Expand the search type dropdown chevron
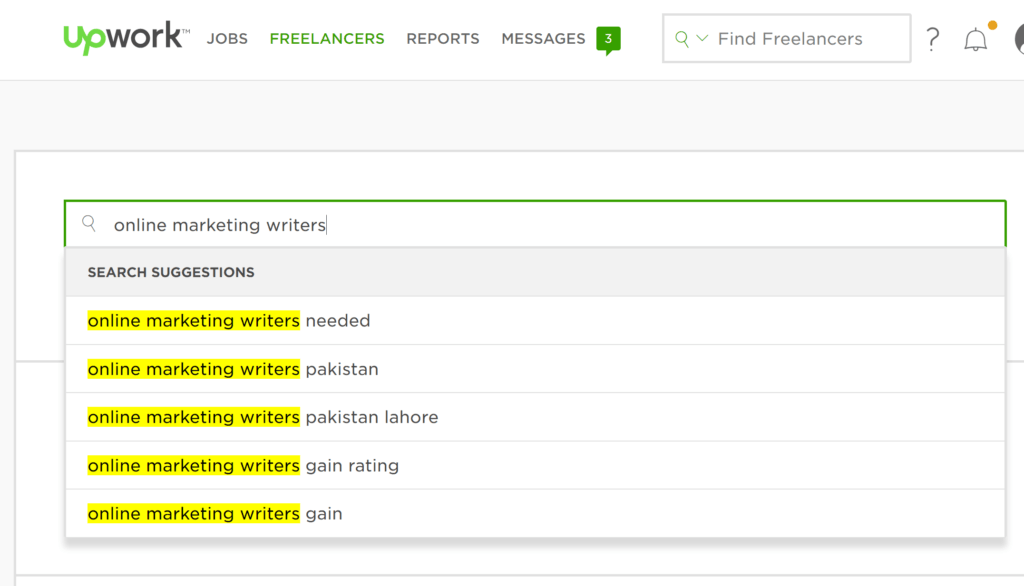 [x=702, y=39]
